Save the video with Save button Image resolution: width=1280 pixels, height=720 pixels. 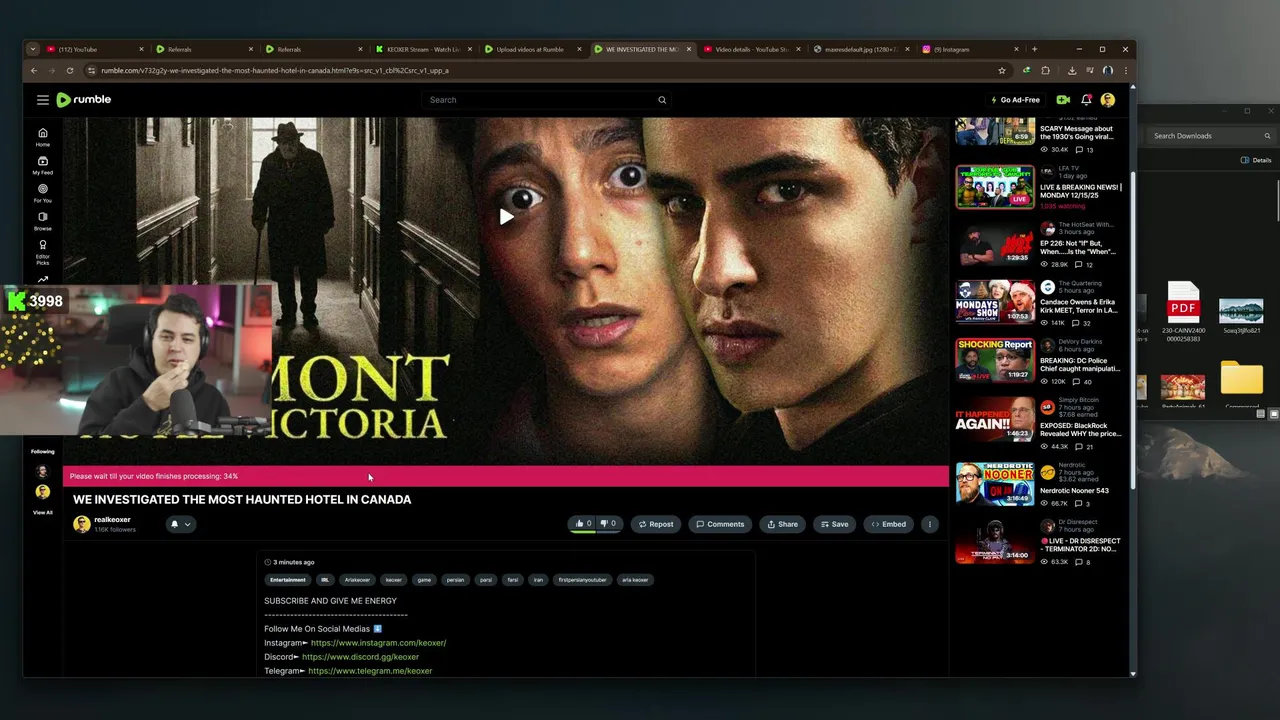pyautogui.click(x=834, y=524)
